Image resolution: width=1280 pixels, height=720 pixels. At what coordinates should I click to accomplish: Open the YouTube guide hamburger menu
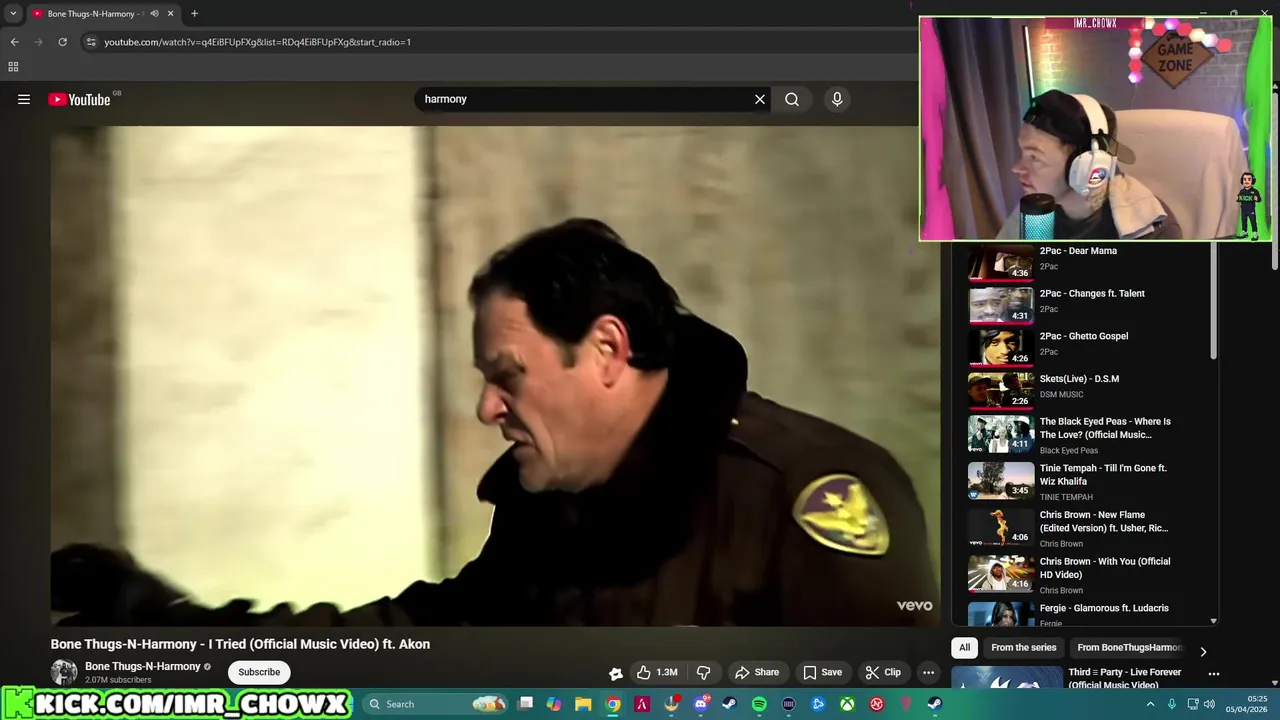click(x=24, y=99)
